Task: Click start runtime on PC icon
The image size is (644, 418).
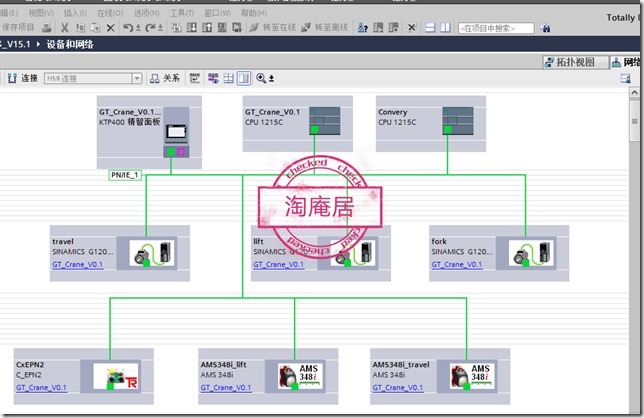Action: point(237,28)
